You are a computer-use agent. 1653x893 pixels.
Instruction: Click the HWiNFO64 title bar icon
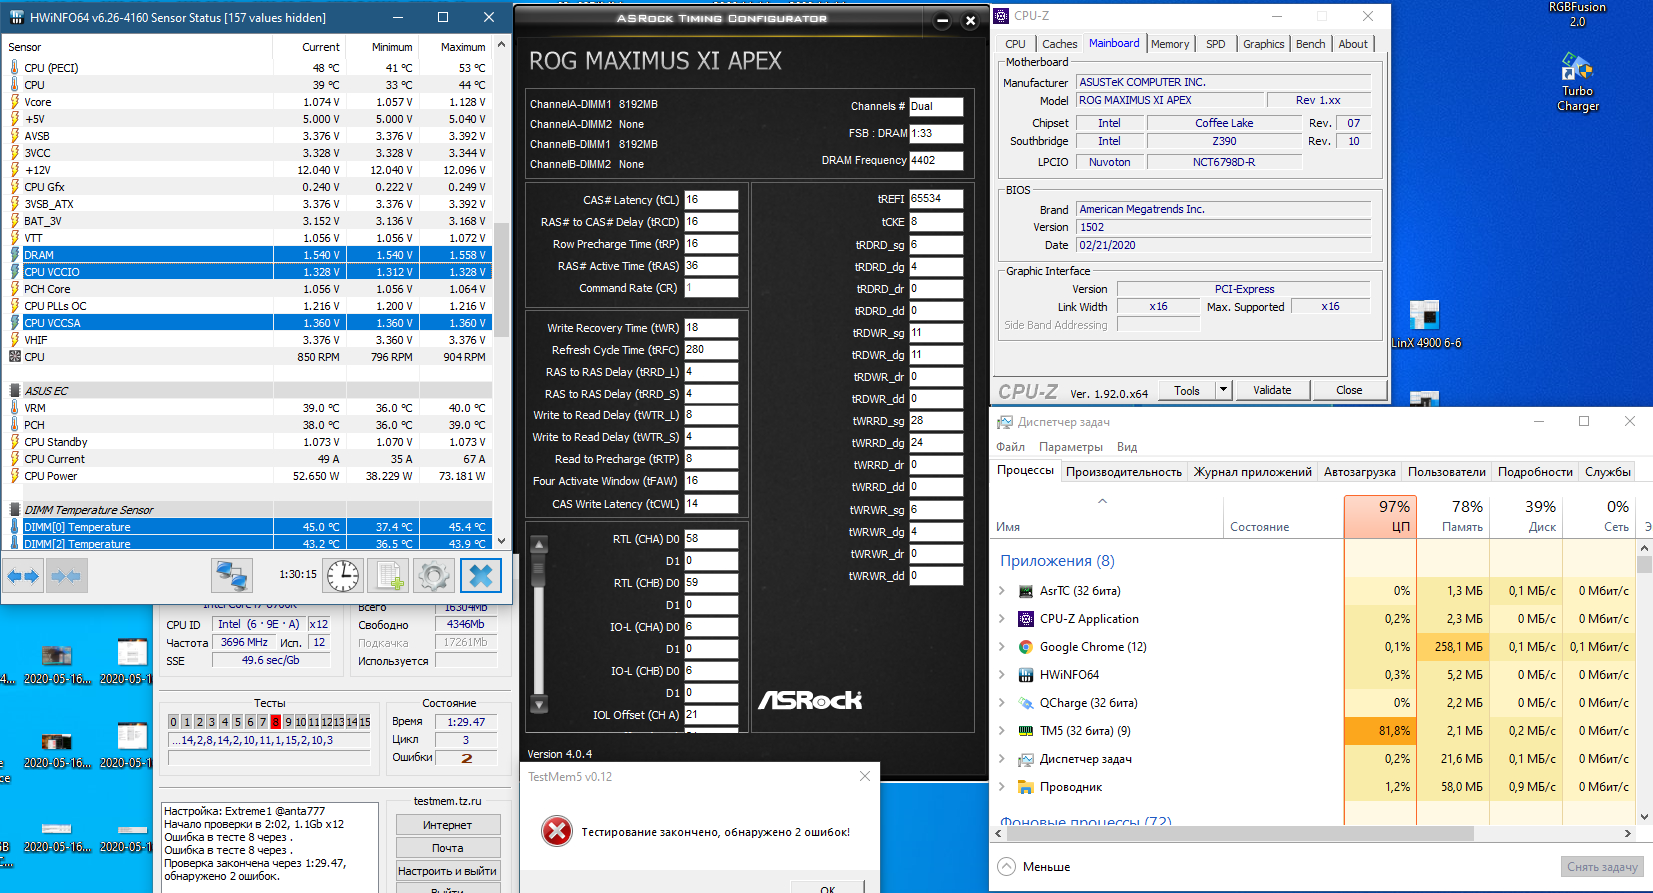pyautogui.click(x=16, y=17)
